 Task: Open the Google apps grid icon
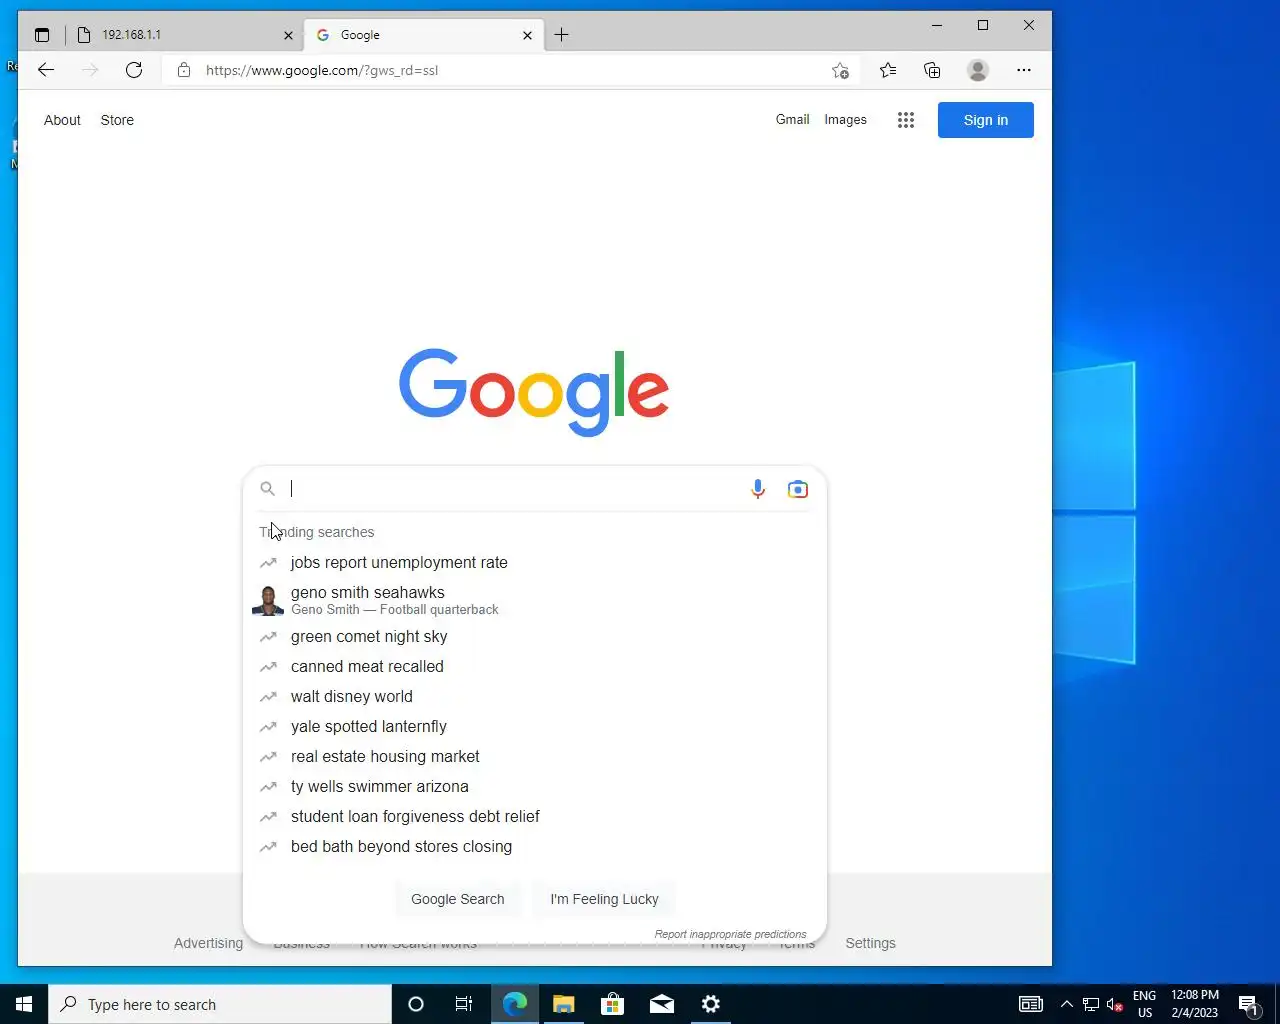pos(906,120)
